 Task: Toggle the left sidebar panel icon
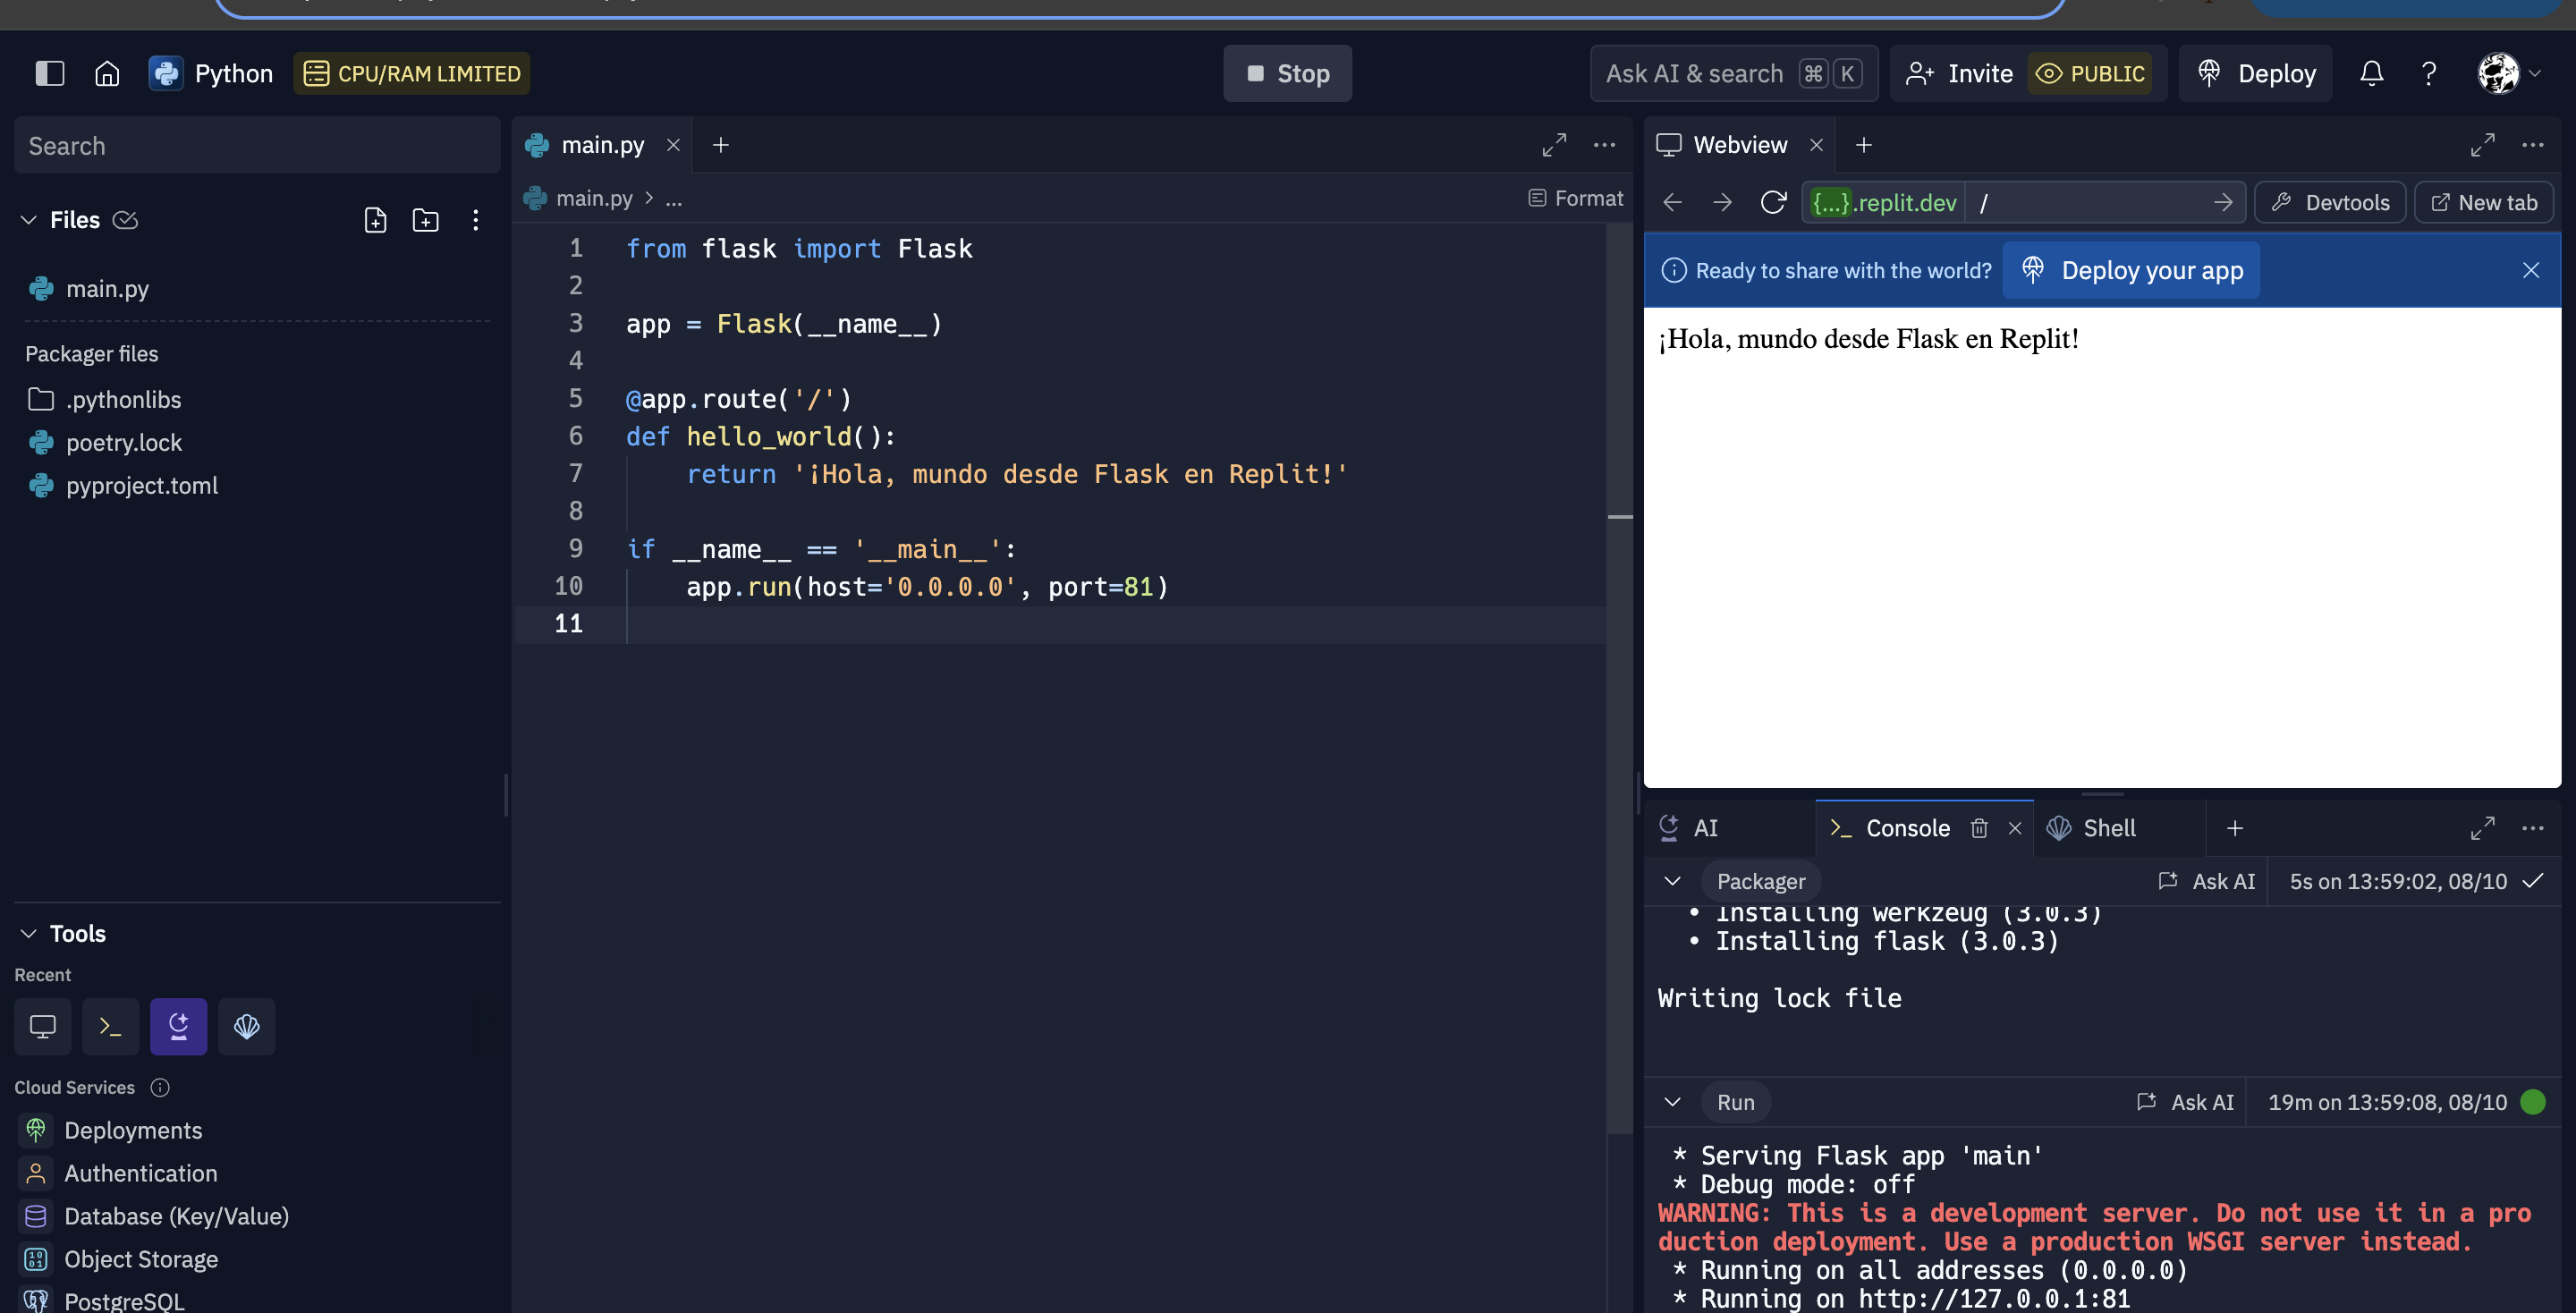tap(49, 73)
